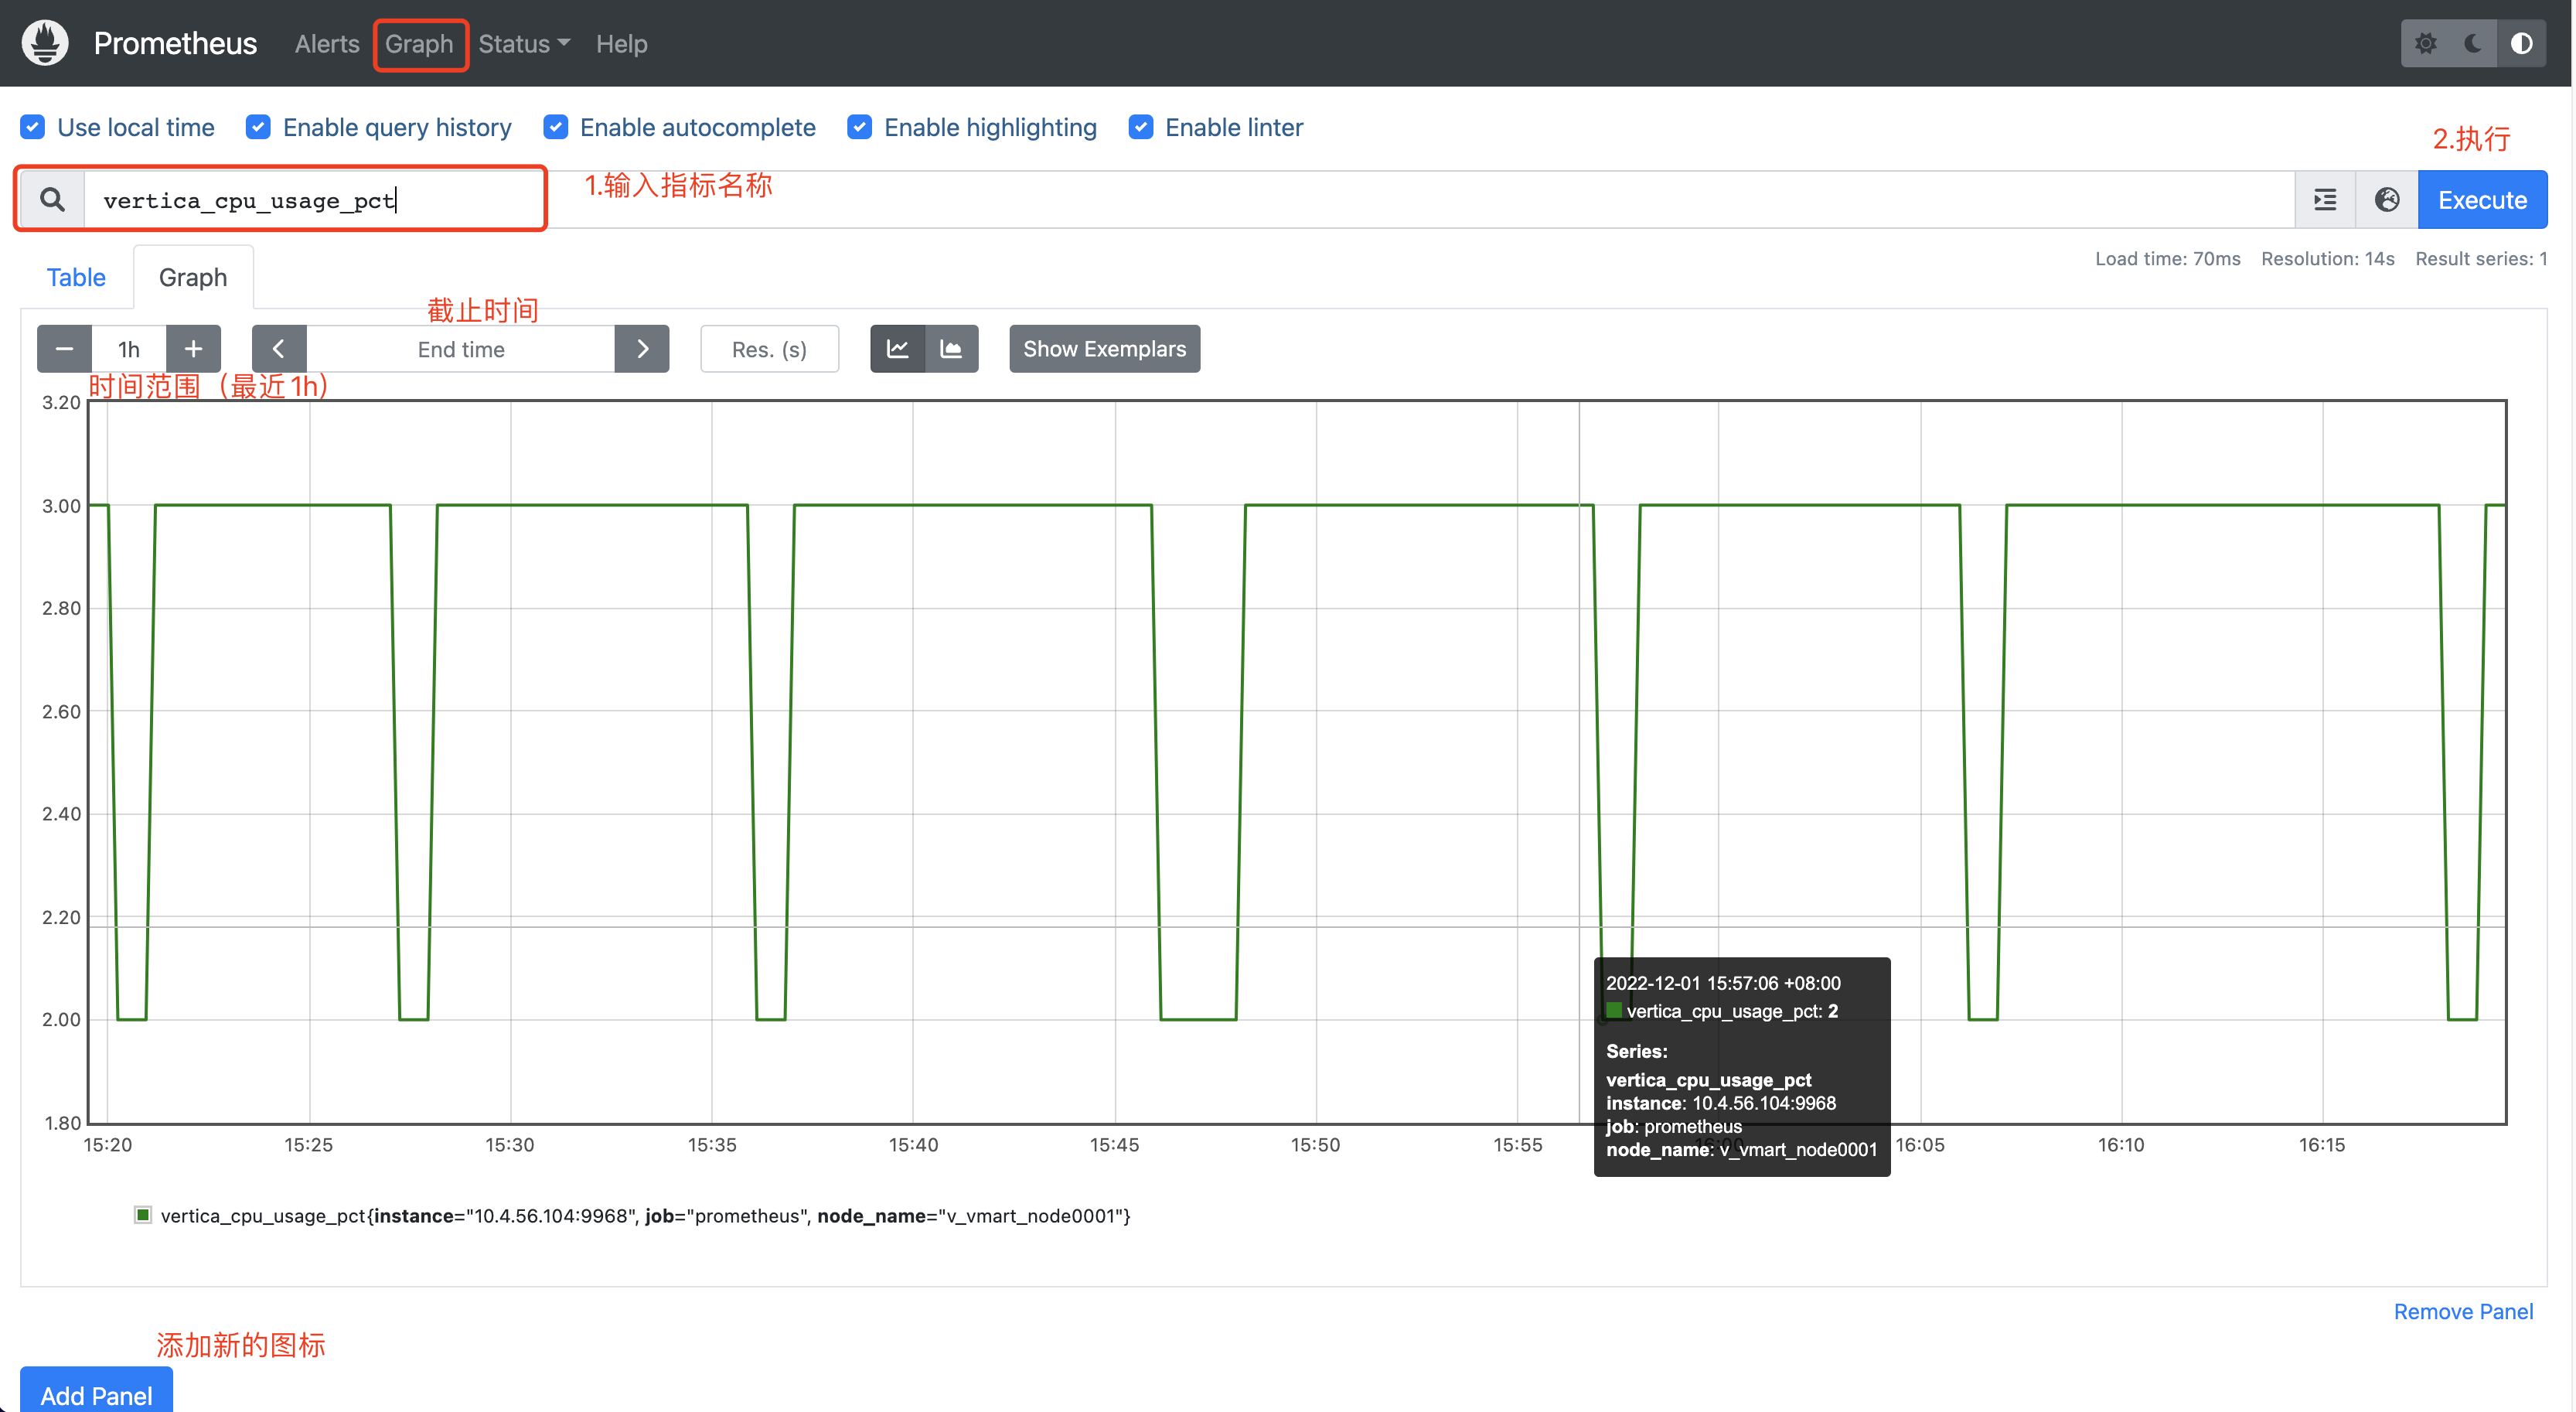
Task: Click the green legend series swatch
Action: pyautogui.click(x=143, y=1215)
